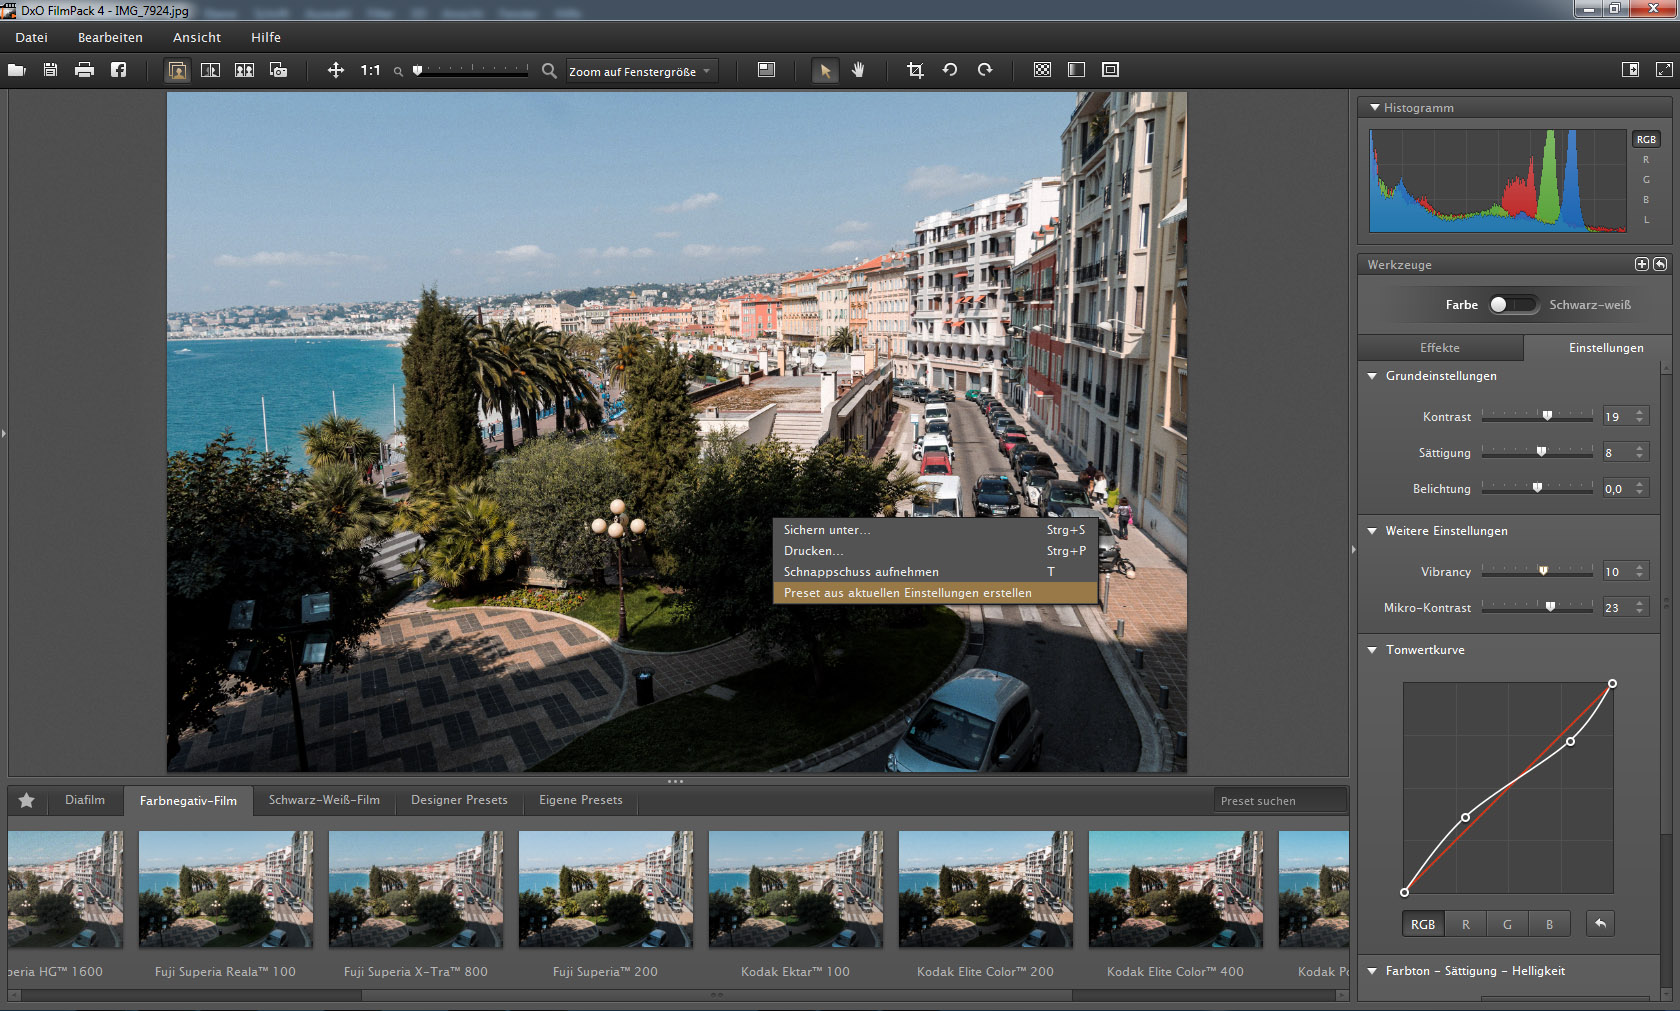
Task: Enable the RGB histogram channel button
Action: [x=1646, y=139]
